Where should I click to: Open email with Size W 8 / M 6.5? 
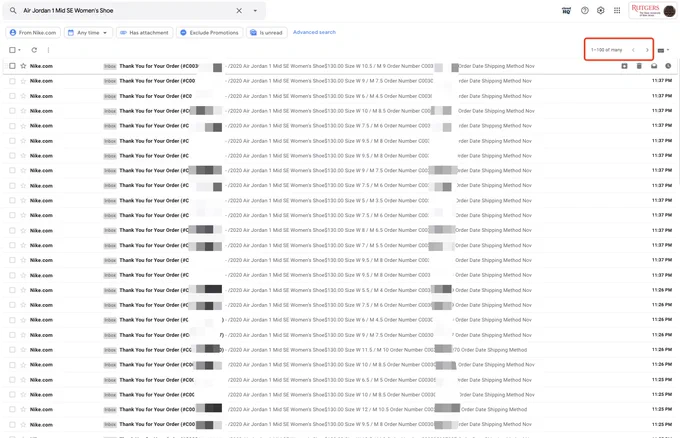pyautogui.click(x=340, y=230)
